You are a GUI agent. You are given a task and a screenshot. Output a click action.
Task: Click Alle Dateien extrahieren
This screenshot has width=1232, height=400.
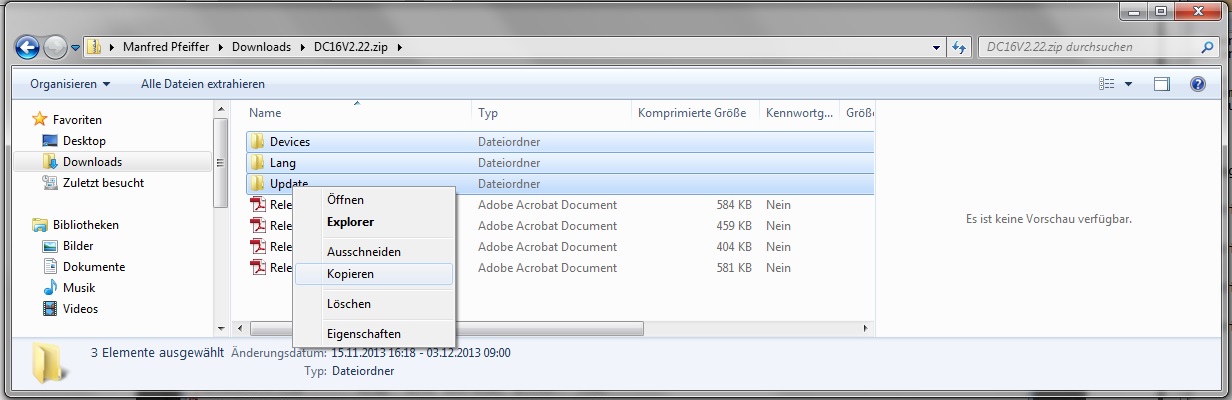coord(203,84)
